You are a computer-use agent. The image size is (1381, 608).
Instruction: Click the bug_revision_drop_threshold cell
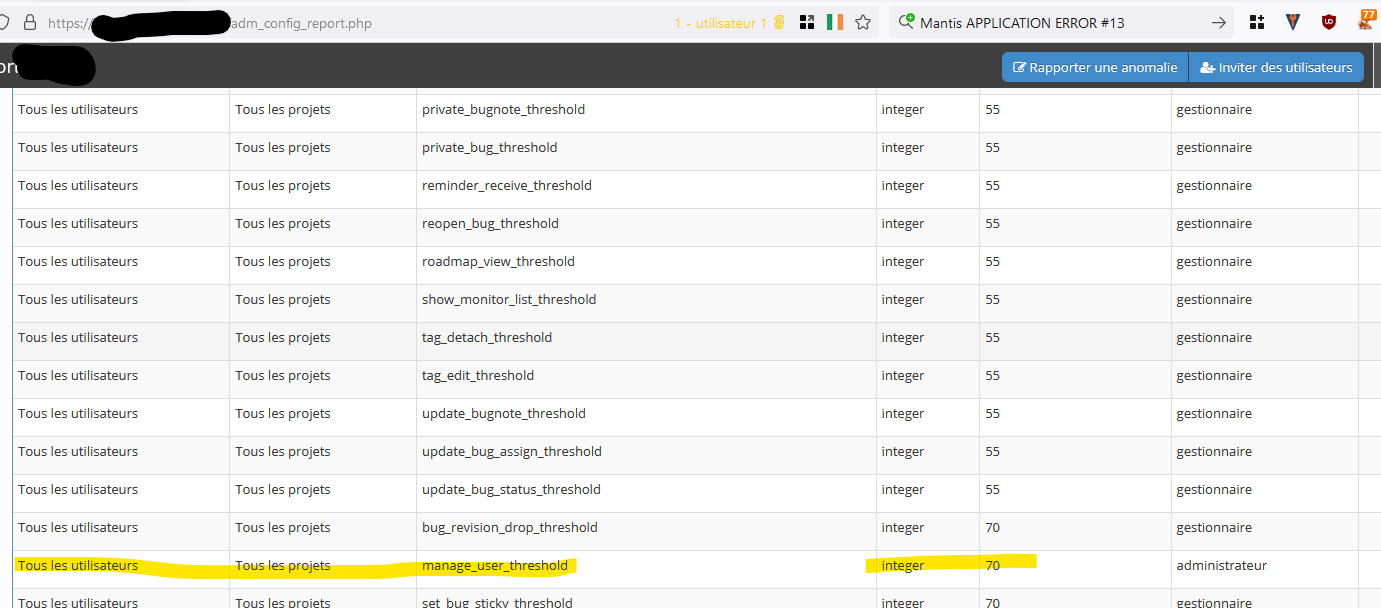pyautogui.click(x=509, y=528)
